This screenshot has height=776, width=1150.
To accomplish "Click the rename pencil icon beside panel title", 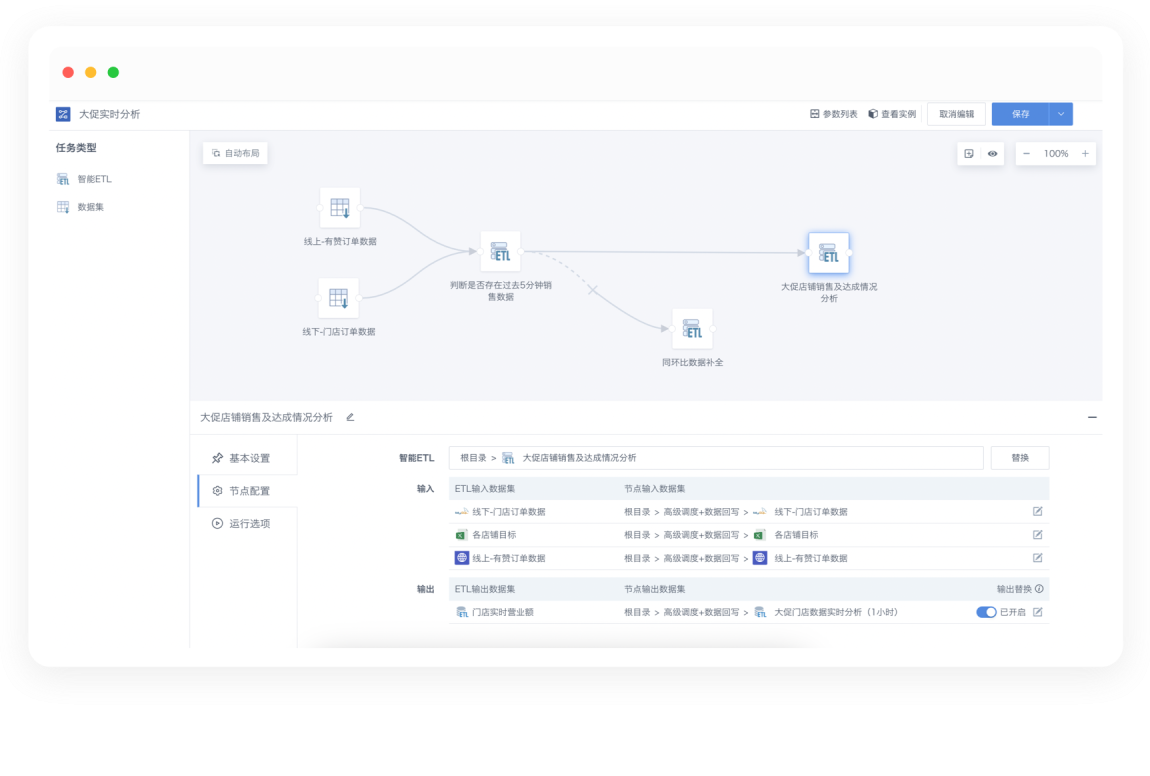I will (x=351, y=417).
